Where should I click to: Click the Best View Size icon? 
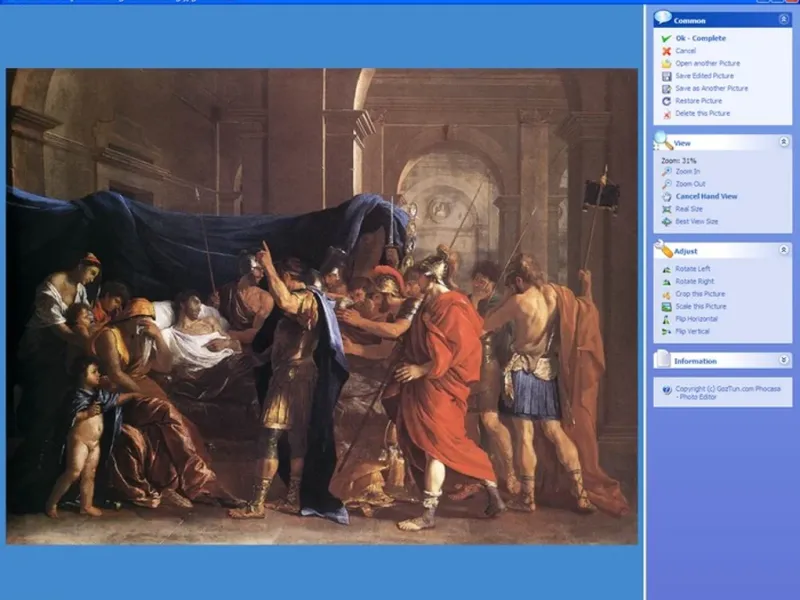click(666, 221)
